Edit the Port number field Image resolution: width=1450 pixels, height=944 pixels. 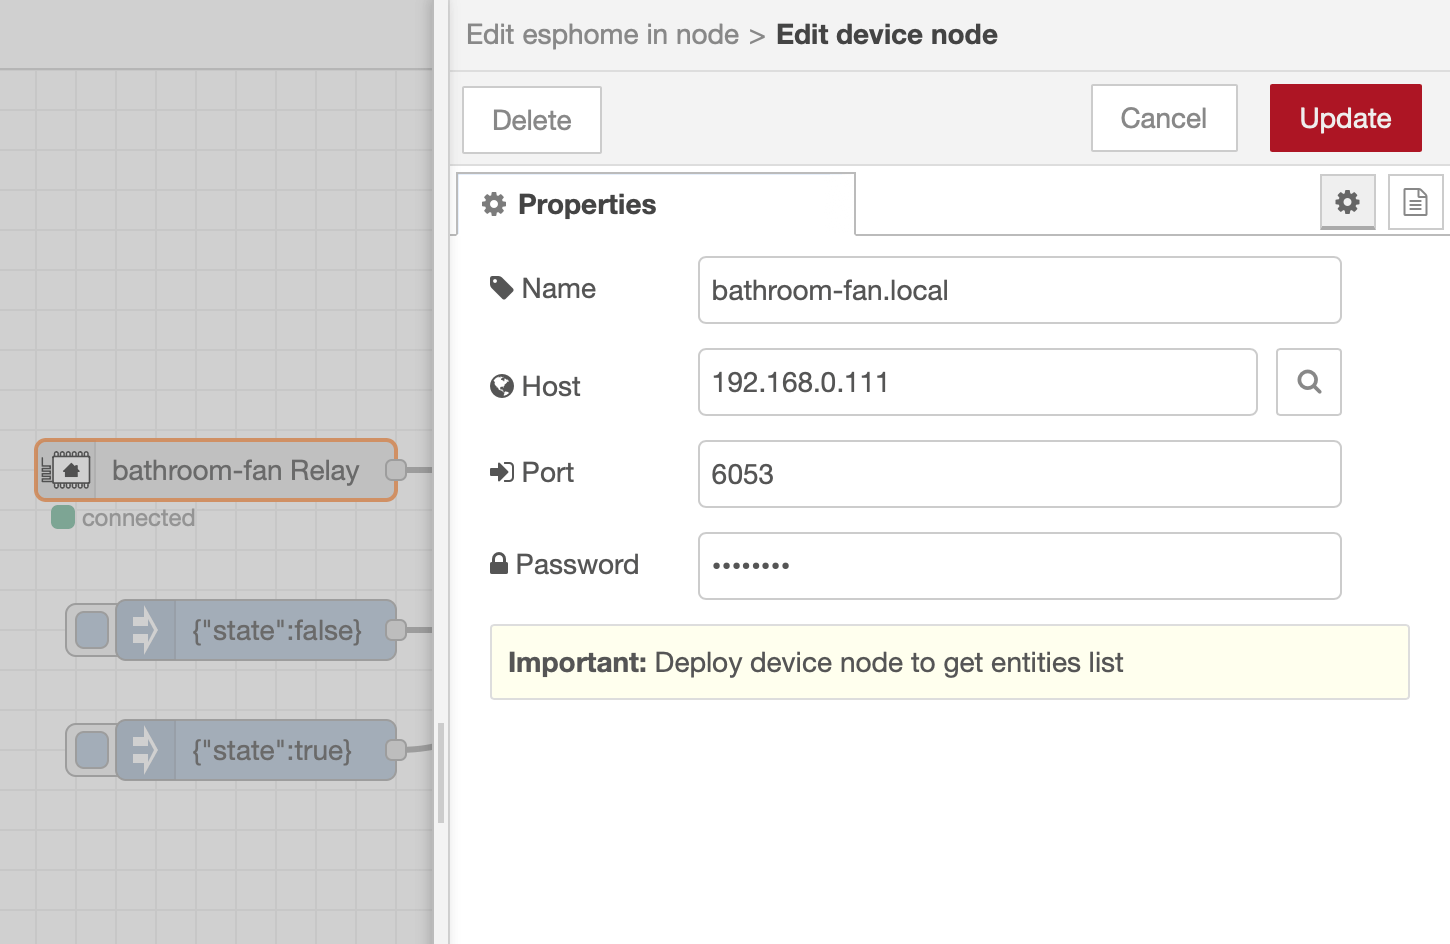[x=1019, y=474]
